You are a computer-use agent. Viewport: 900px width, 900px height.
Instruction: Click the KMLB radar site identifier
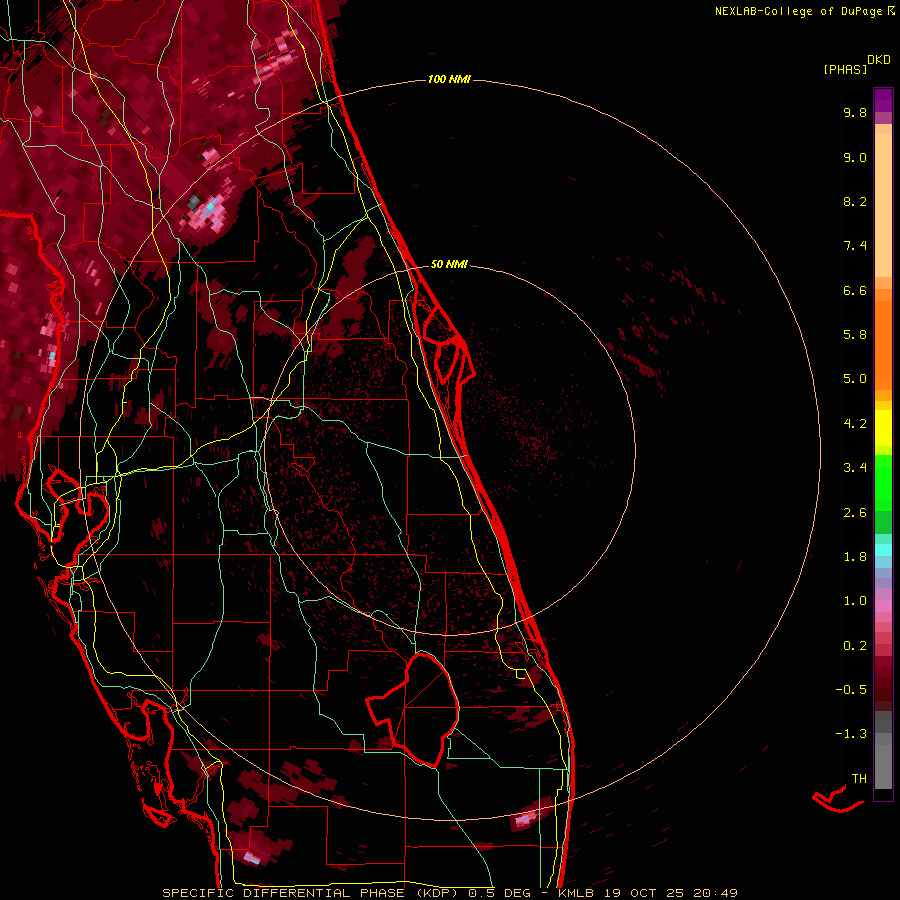(576, 893)
